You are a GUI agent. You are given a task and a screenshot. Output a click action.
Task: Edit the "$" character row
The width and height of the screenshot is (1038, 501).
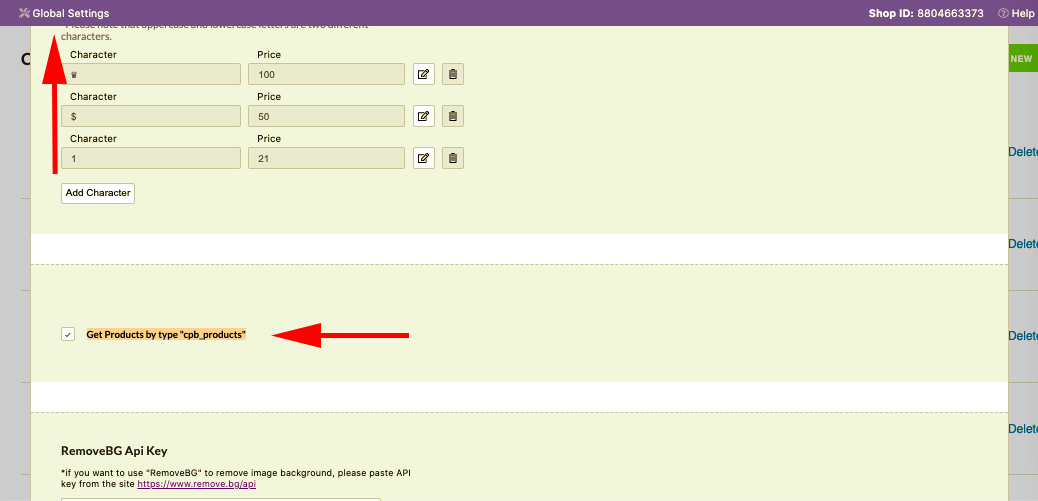coord(424,116)
